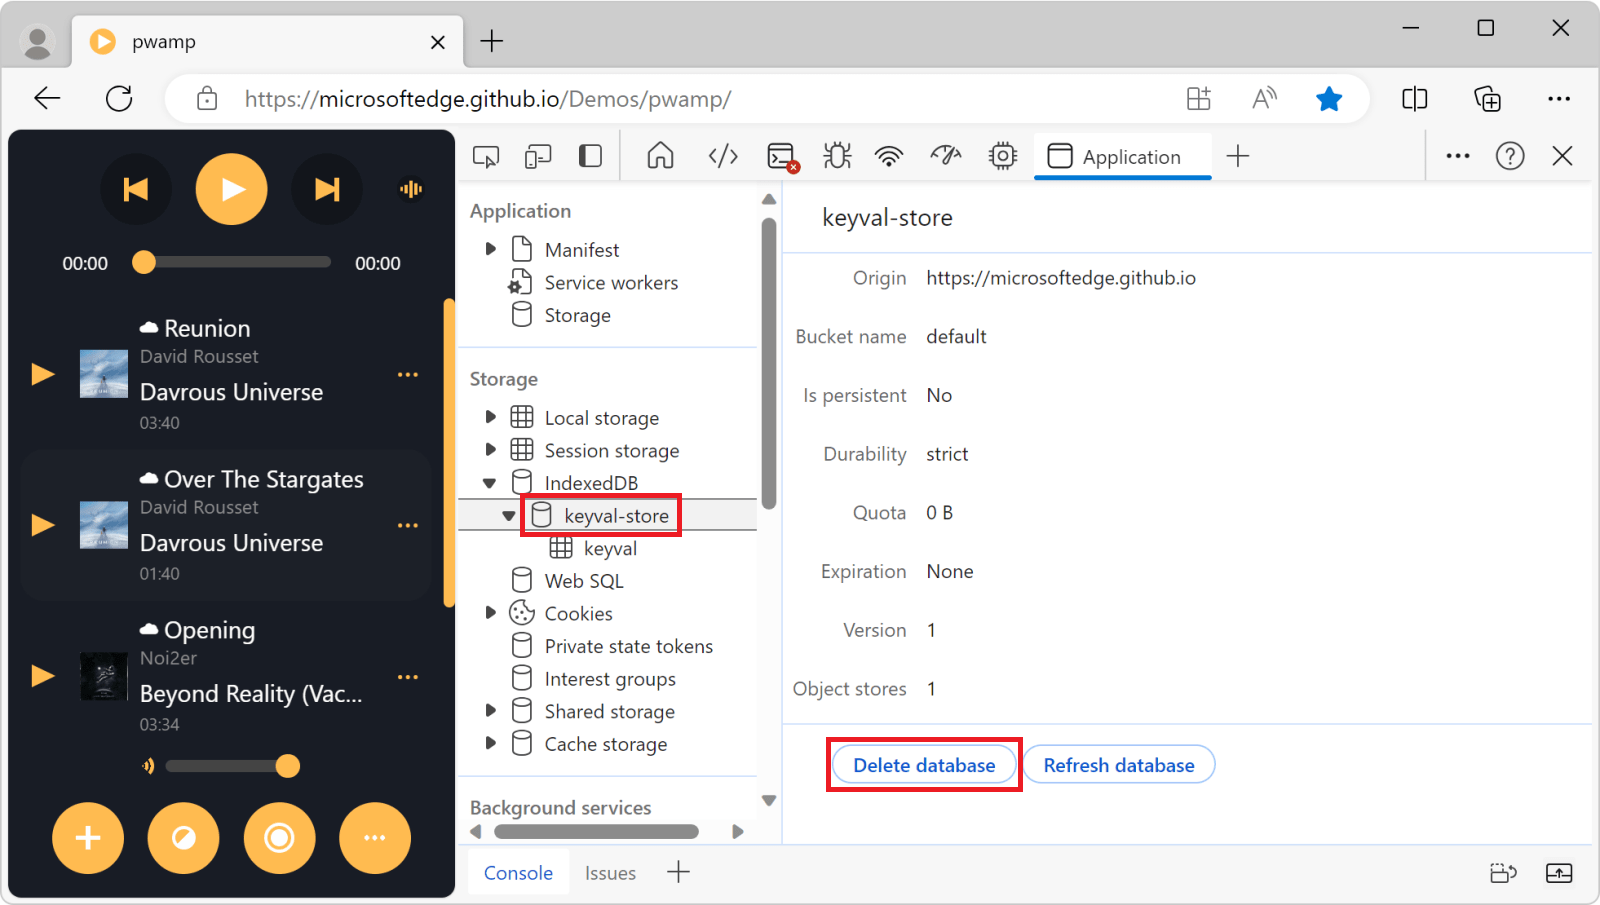1600x905 pixels.
Task: Click the Delete database button
Action: point(924,764)
